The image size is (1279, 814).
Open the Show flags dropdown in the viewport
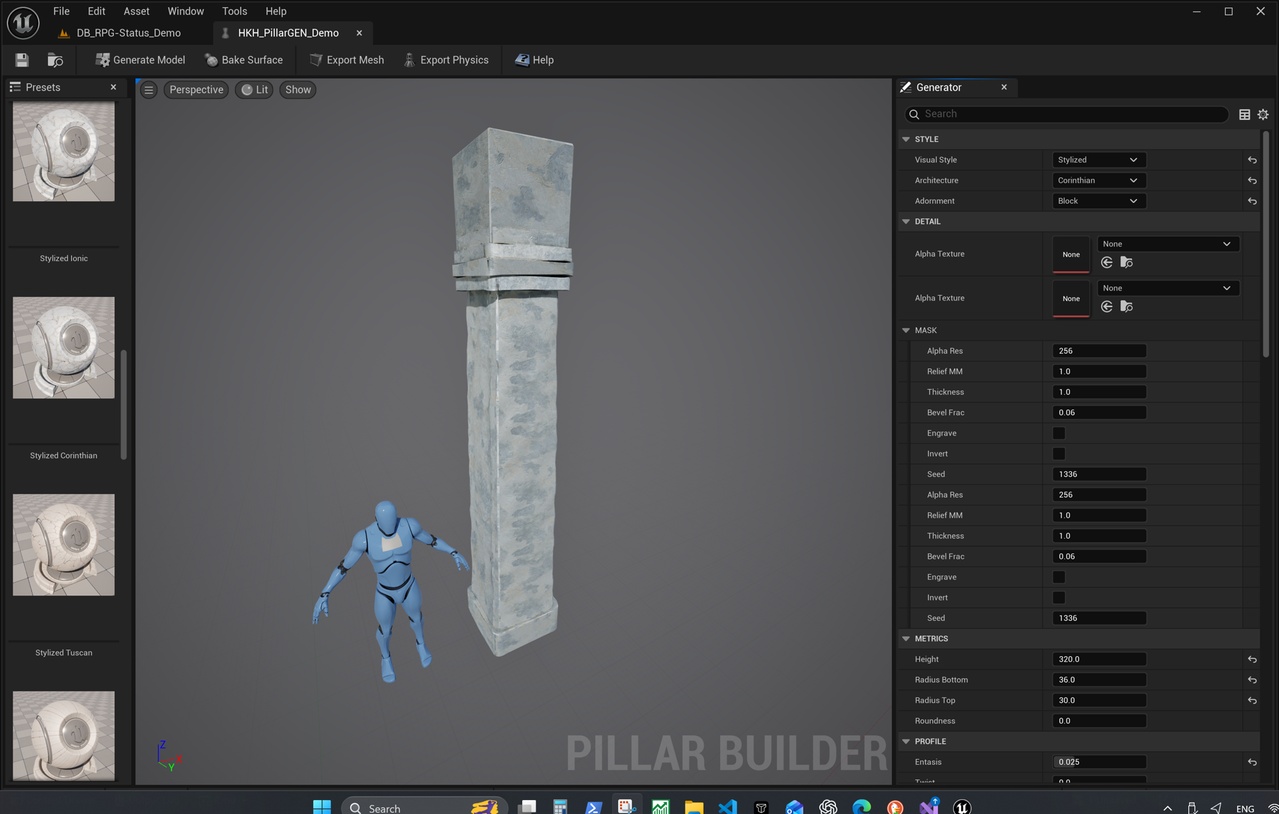coord(298,90)
